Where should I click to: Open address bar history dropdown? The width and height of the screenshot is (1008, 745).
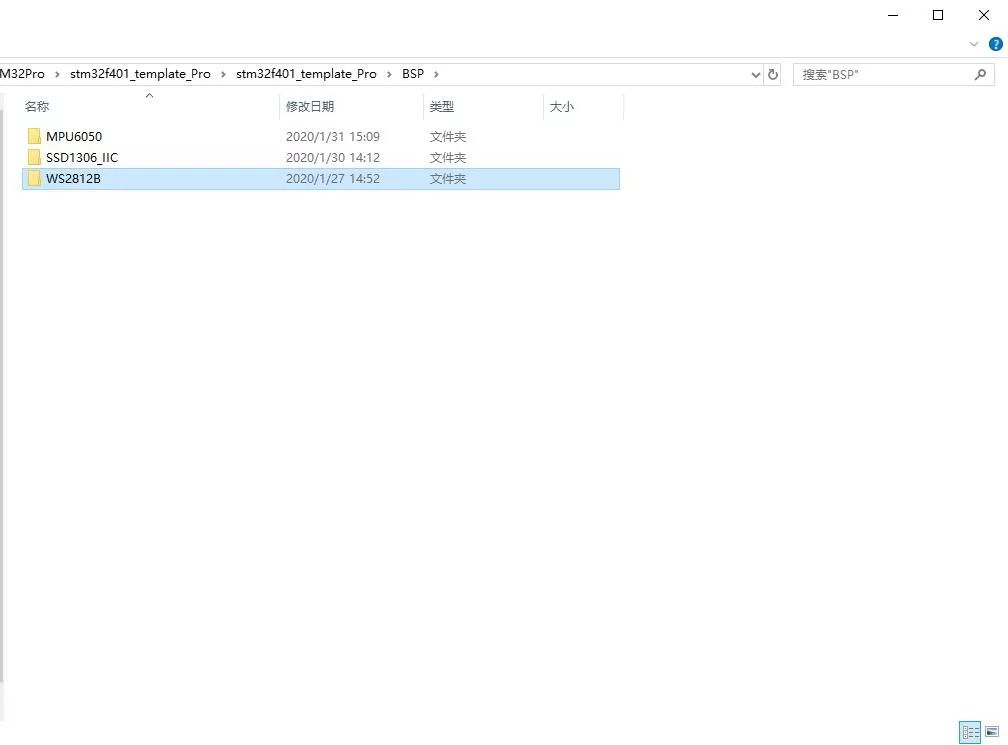pyautogui.click(x=755, y=75)
